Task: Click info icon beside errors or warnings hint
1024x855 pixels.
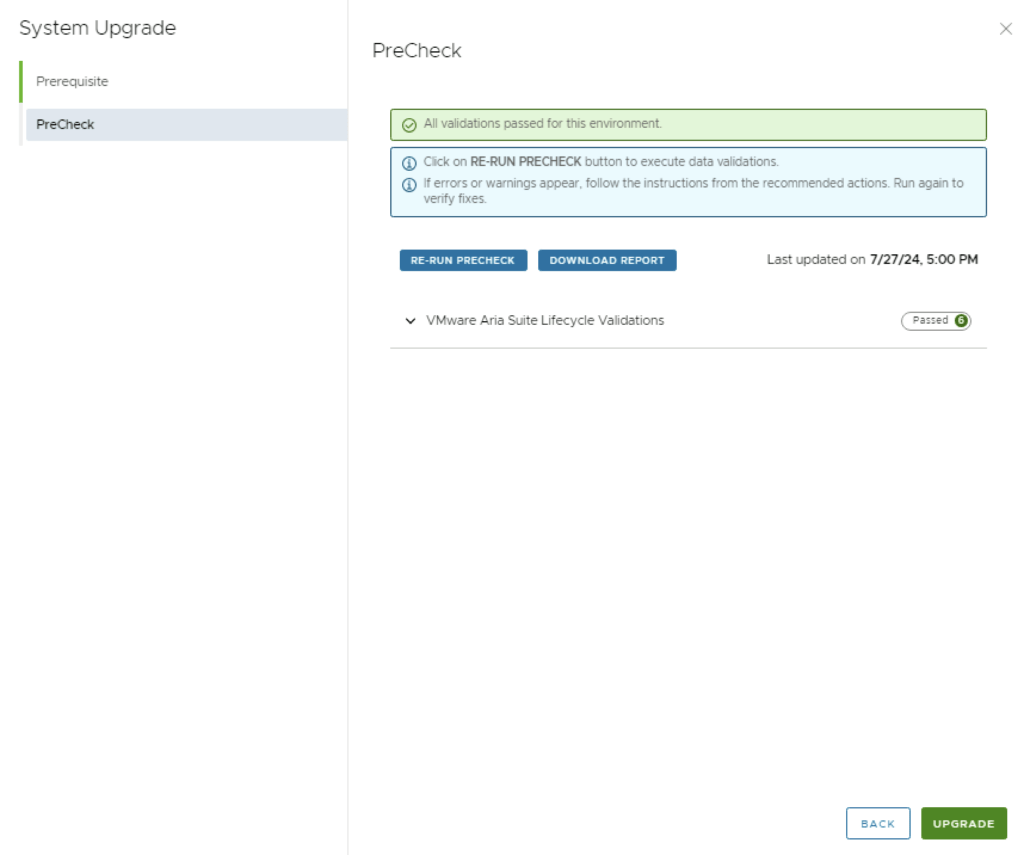Action: pyautogui.click(x=408, y=185)
